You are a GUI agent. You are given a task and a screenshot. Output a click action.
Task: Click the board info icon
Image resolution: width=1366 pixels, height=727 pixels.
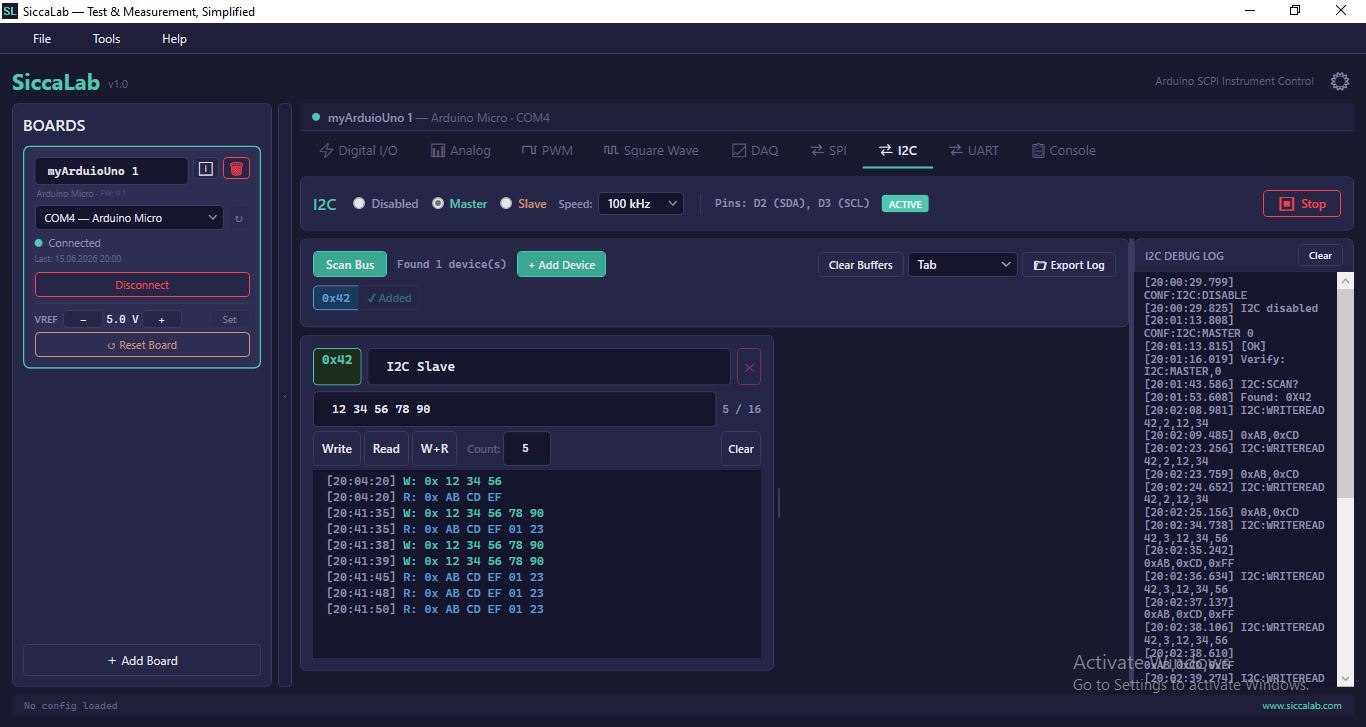pyautogui.click(x=205, y=169)
